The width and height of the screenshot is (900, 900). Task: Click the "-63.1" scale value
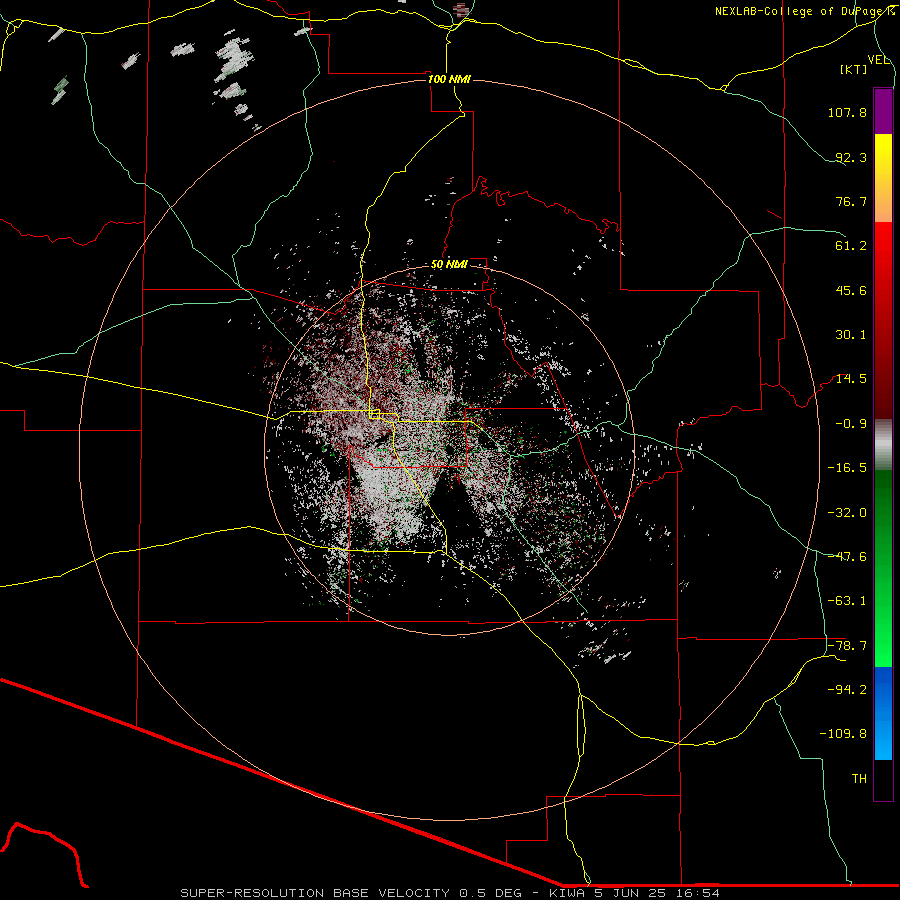[x=847, y=601]
